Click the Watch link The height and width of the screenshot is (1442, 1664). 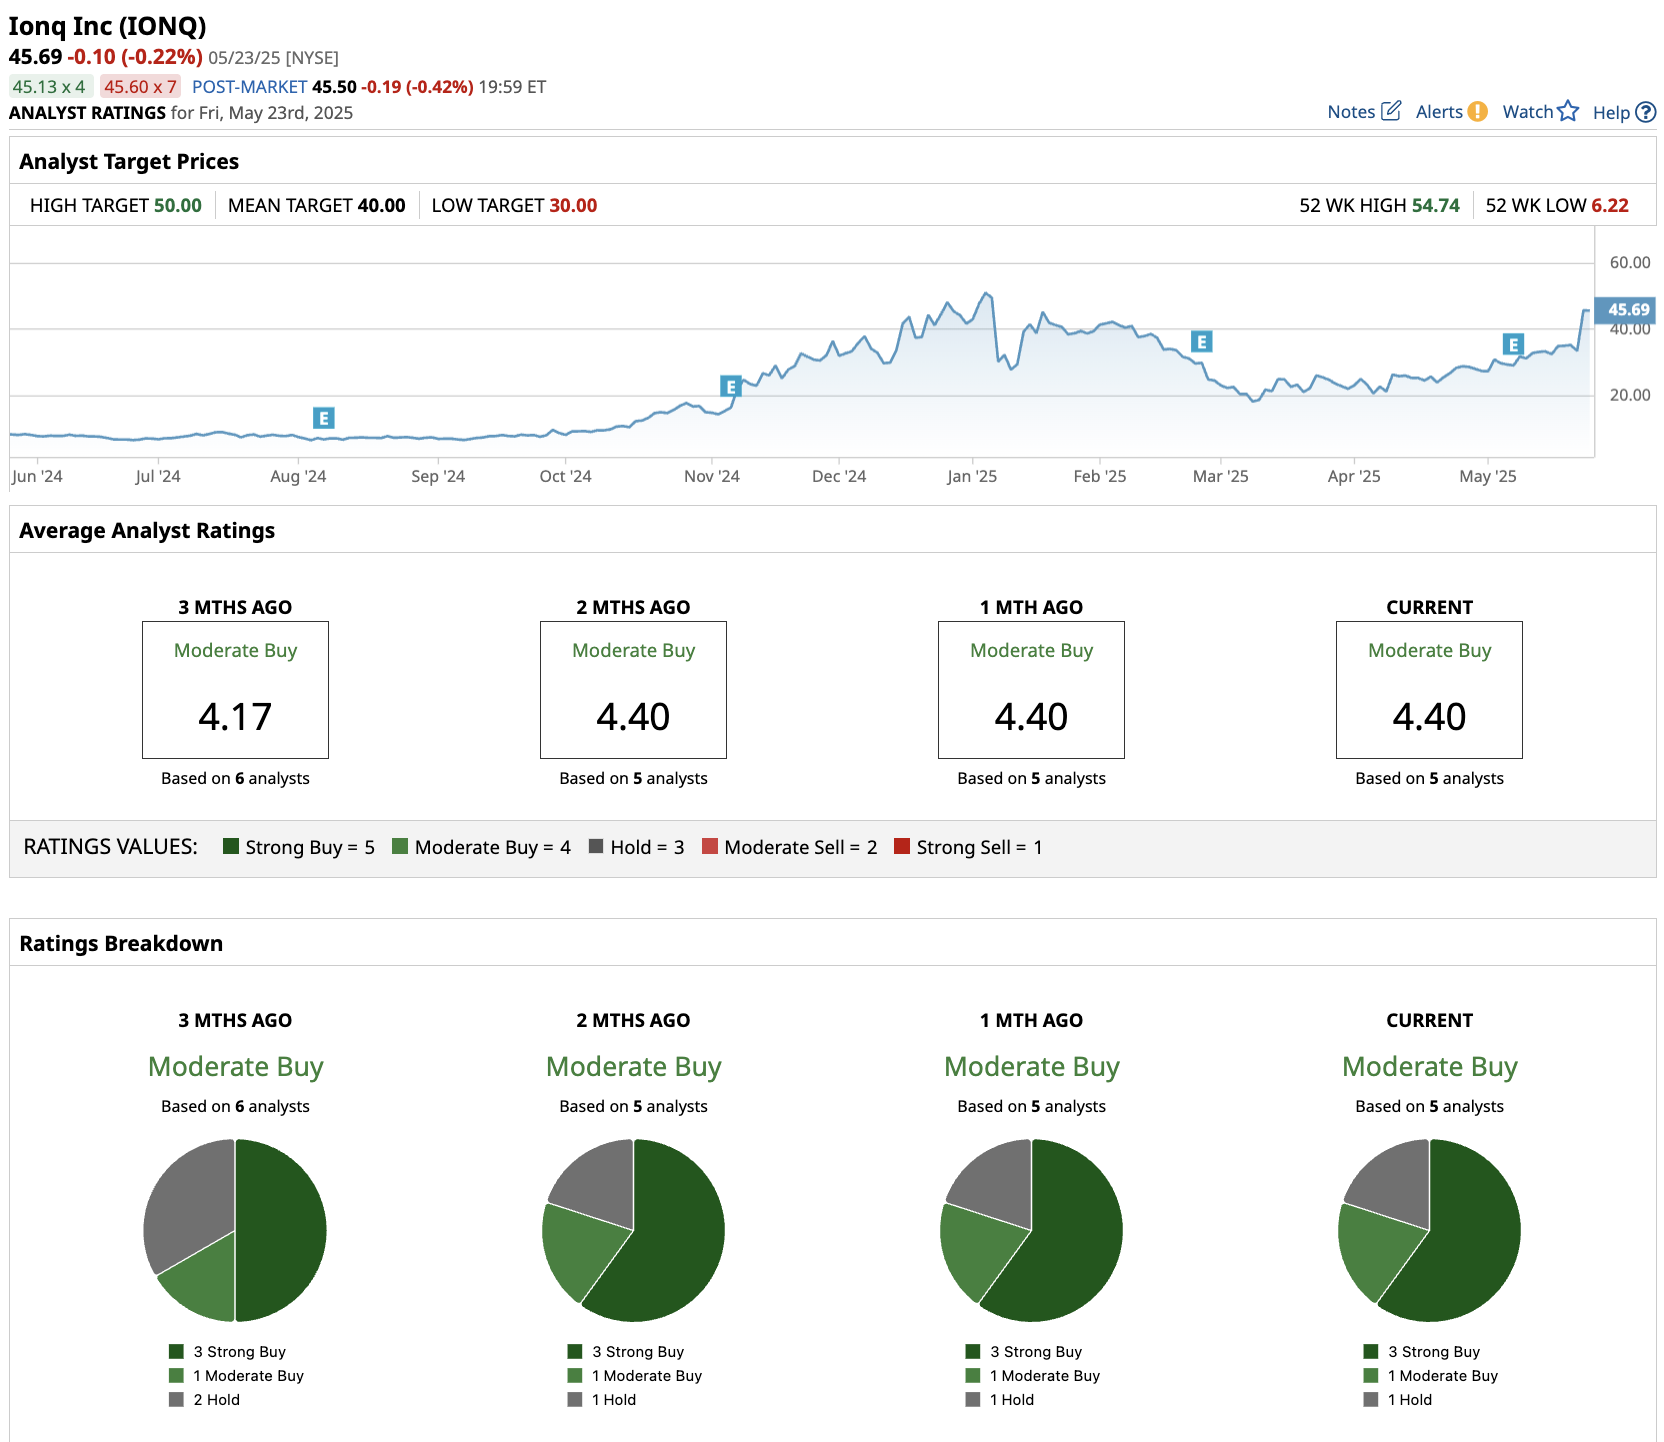(x=1528, y=112)
